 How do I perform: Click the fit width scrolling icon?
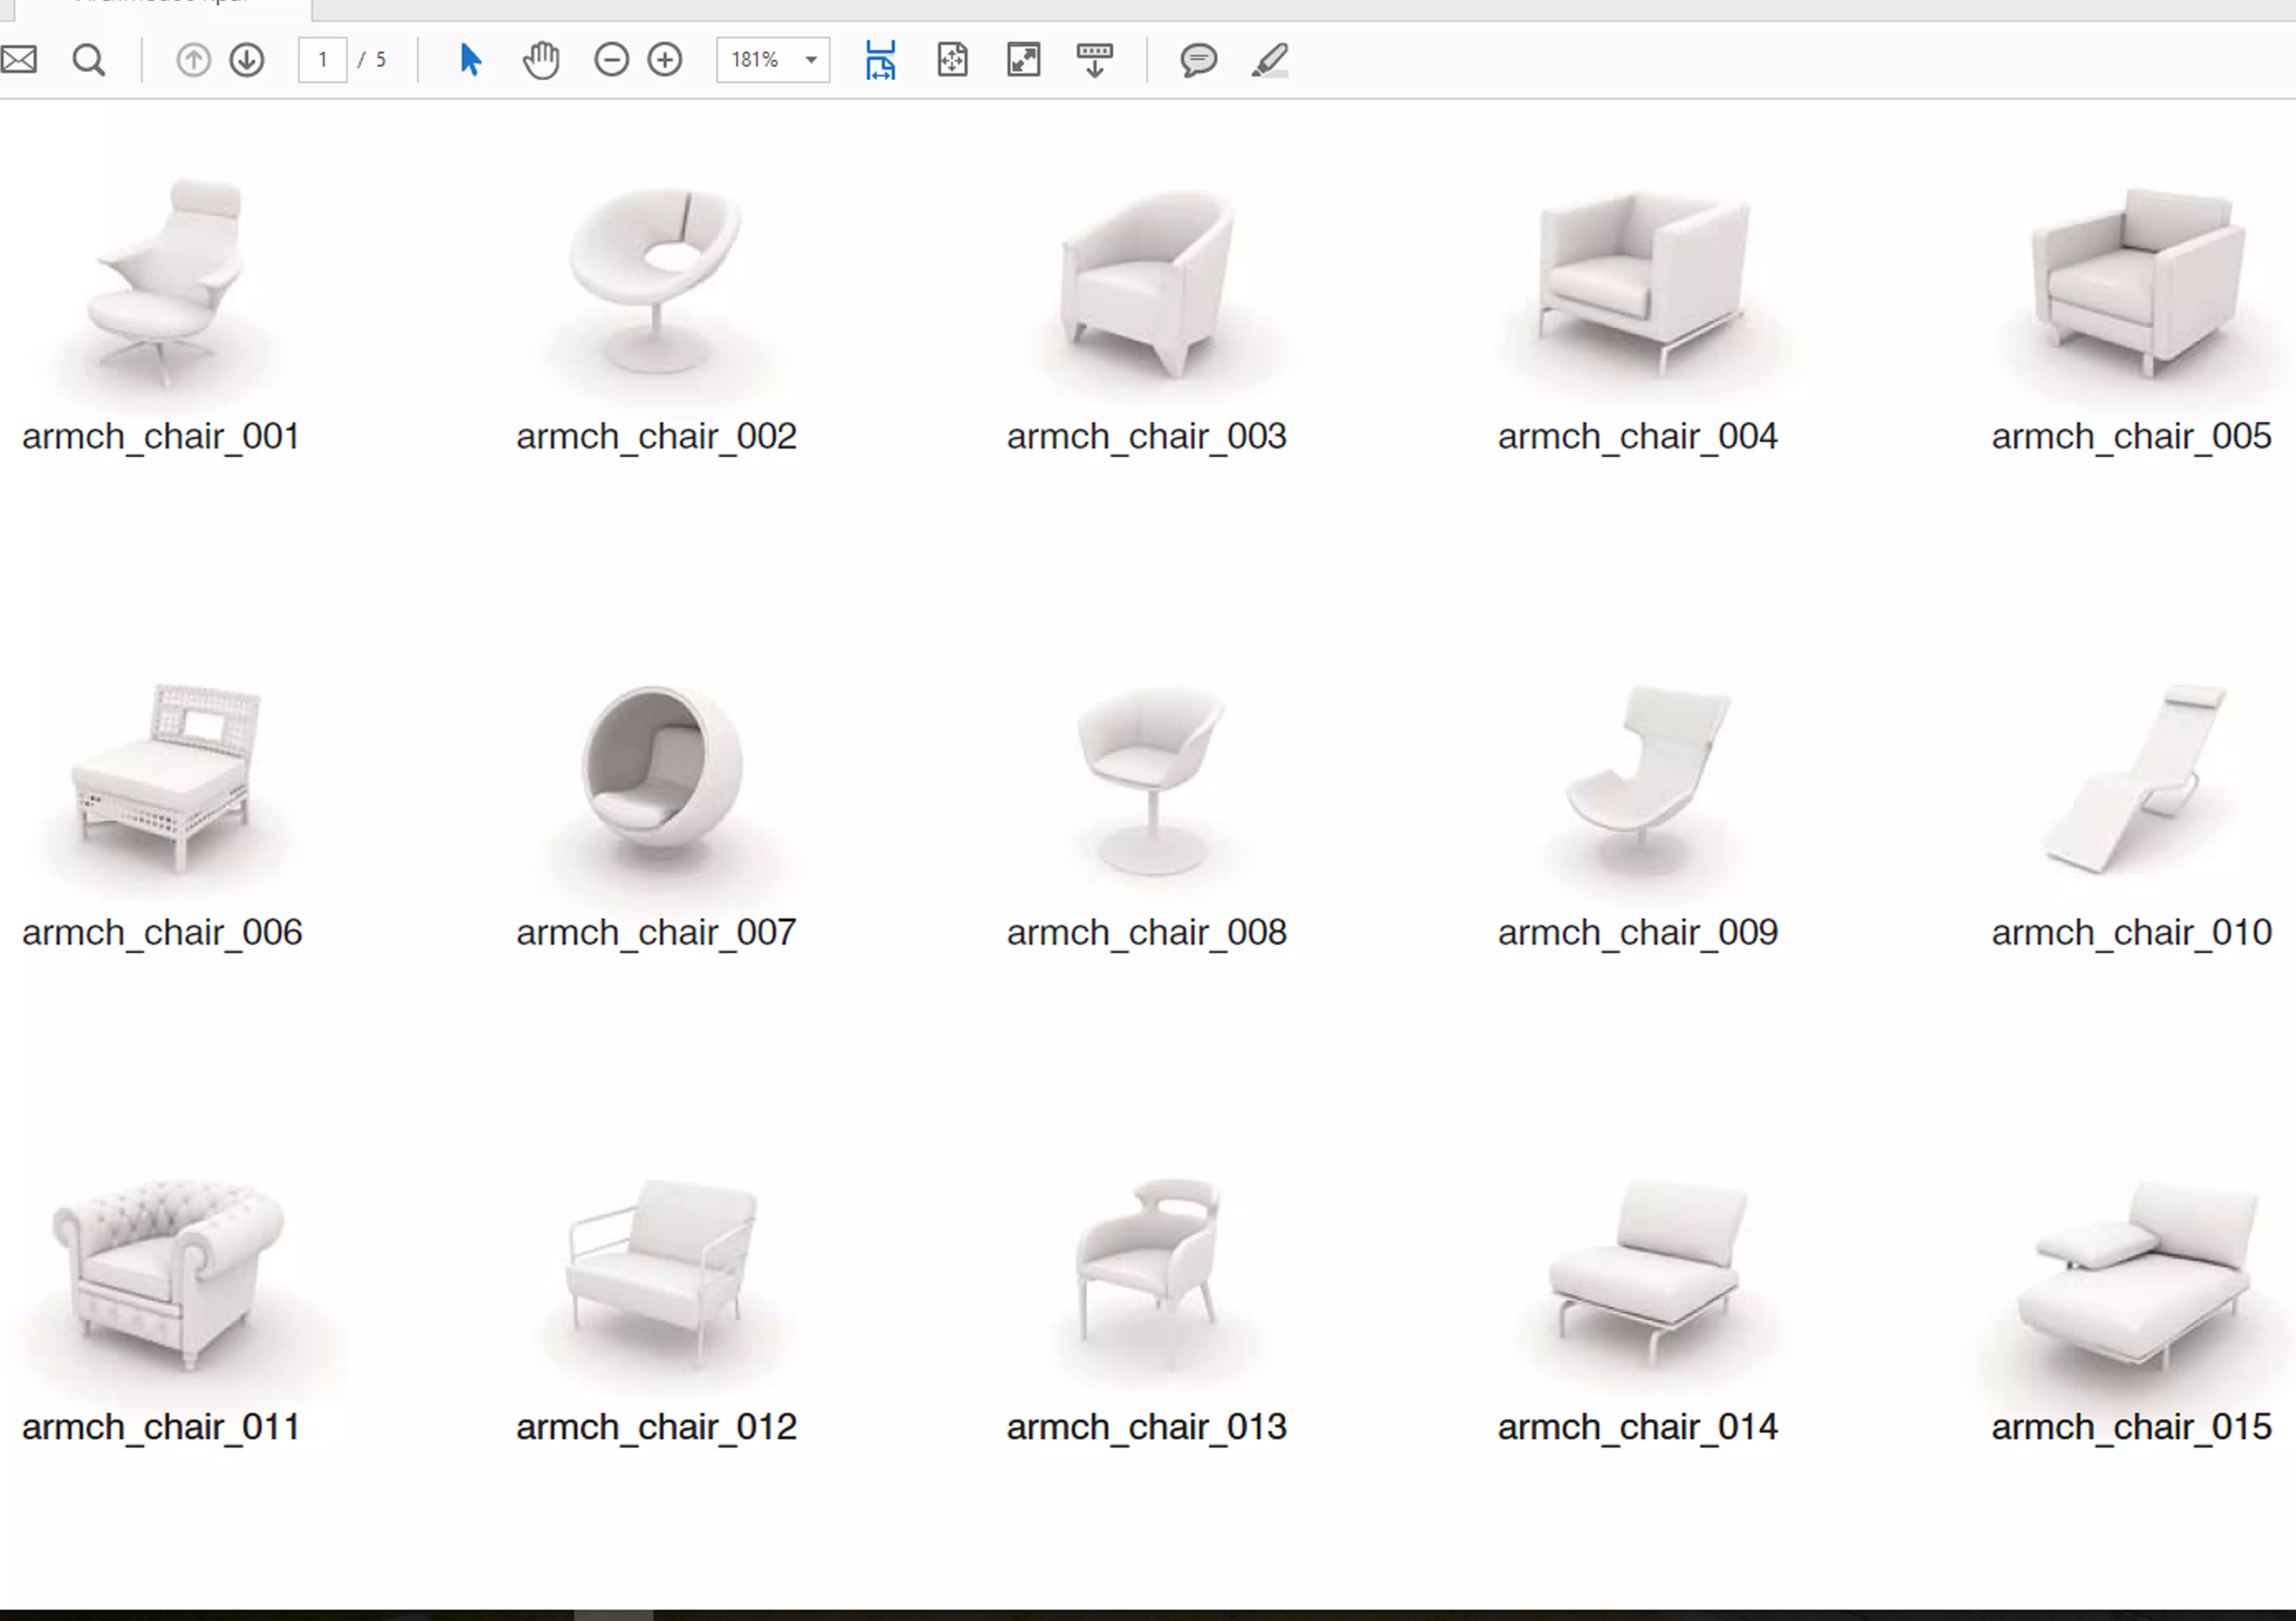pos(880,60)
